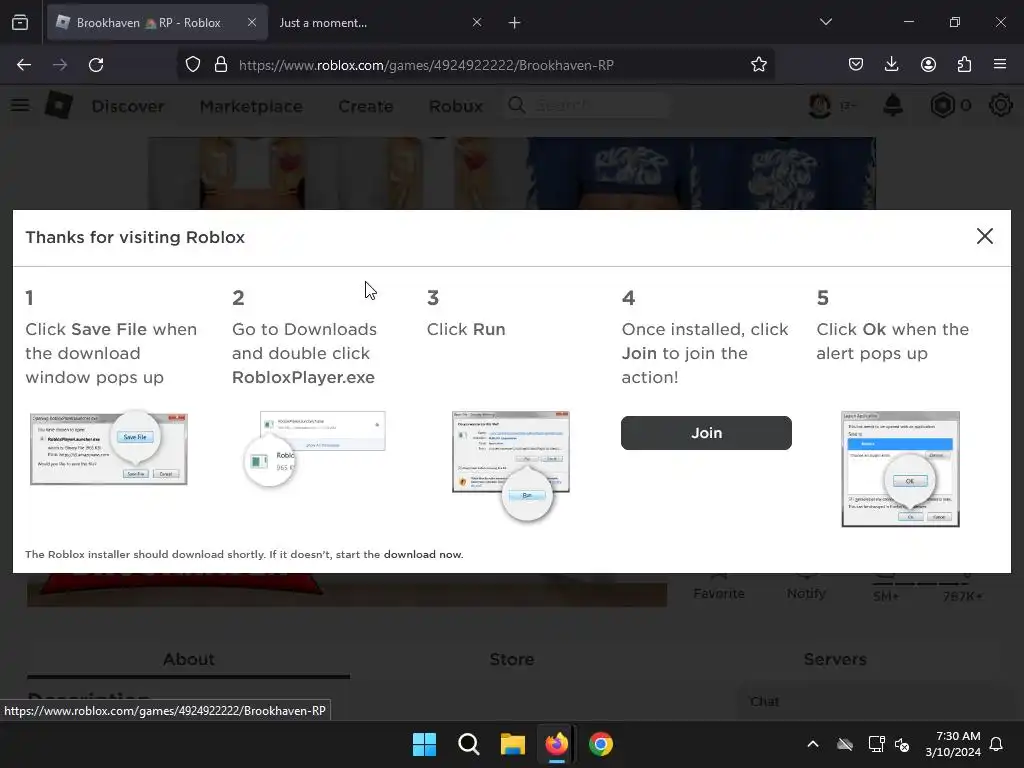This screenshot has height=768, width=1024.
Task: Open the Firefox View icon
Action: coord(20,23)
